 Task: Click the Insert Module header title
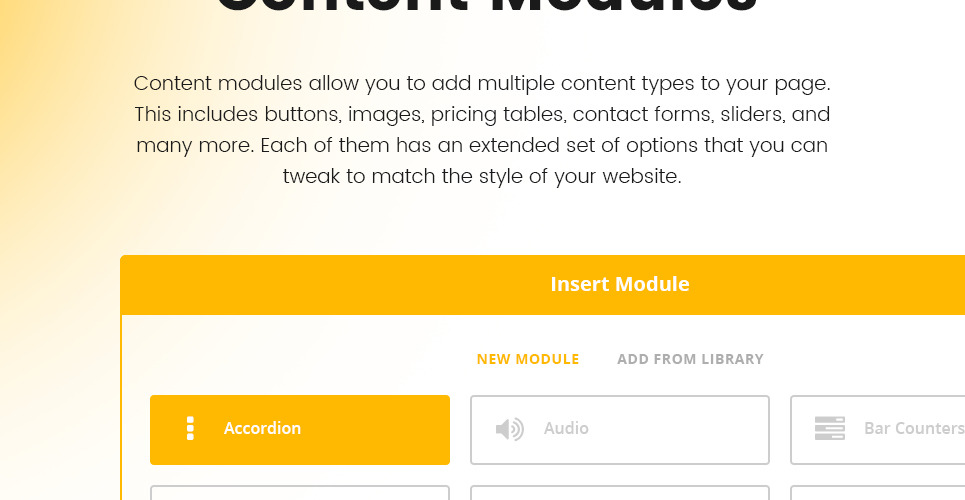point(620,284)
